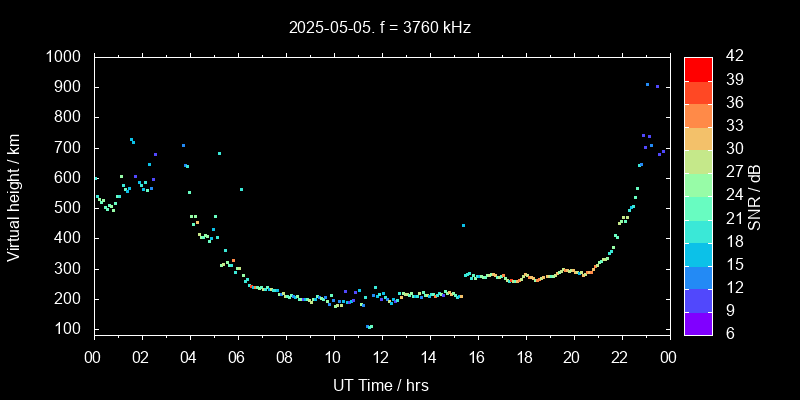
Task: Click the red 39–42 dB colorbar segment
Action: point(698,68)
